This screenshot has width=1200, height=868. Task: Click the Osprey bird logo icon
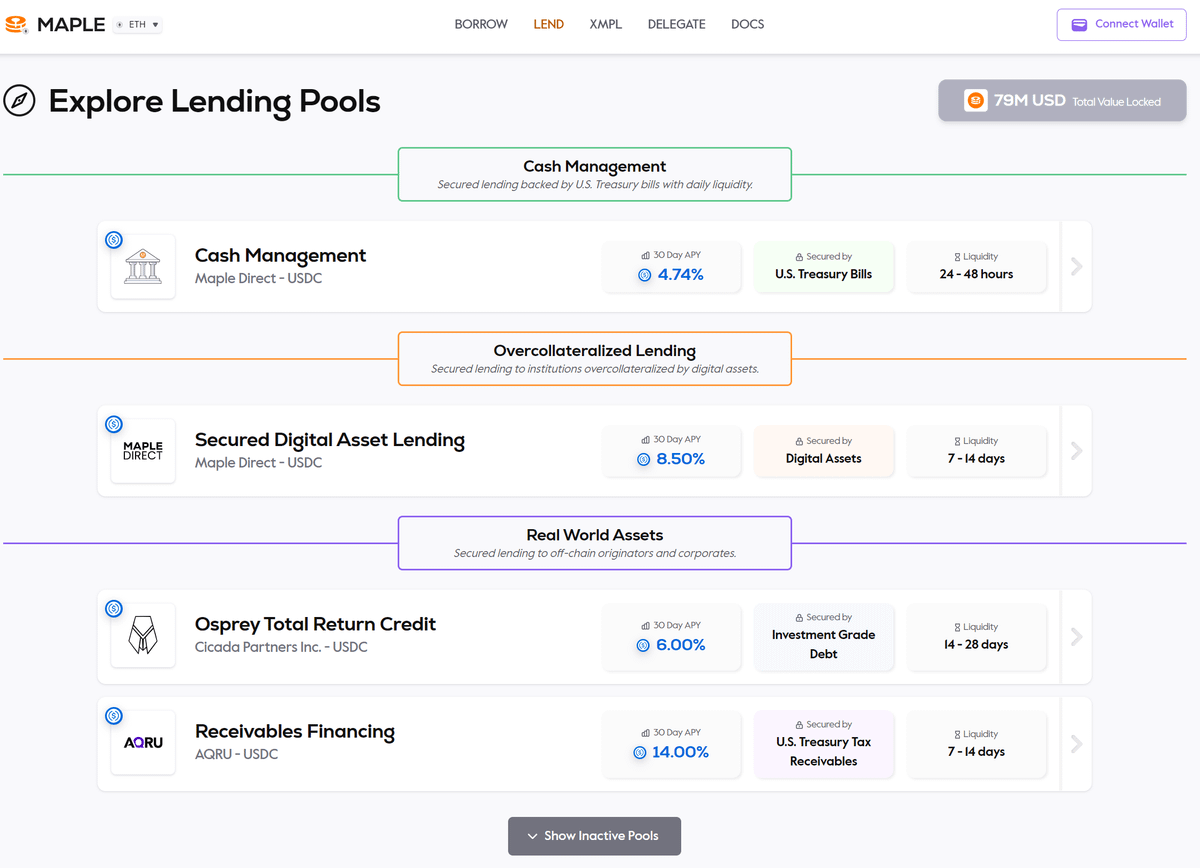click(x=143, y=636)
